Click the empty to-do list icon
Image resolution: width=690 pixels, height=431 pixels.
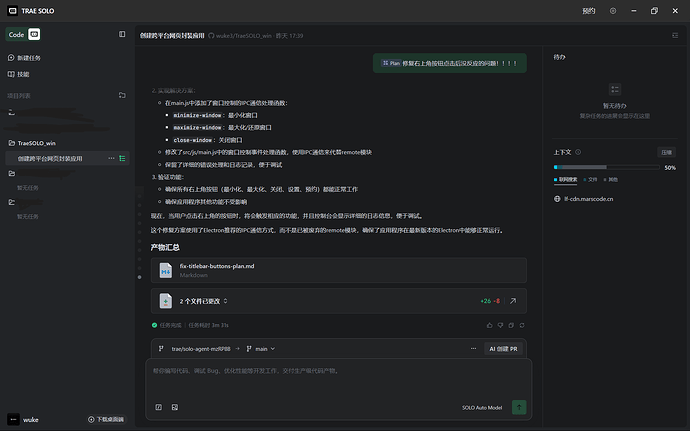615,89
